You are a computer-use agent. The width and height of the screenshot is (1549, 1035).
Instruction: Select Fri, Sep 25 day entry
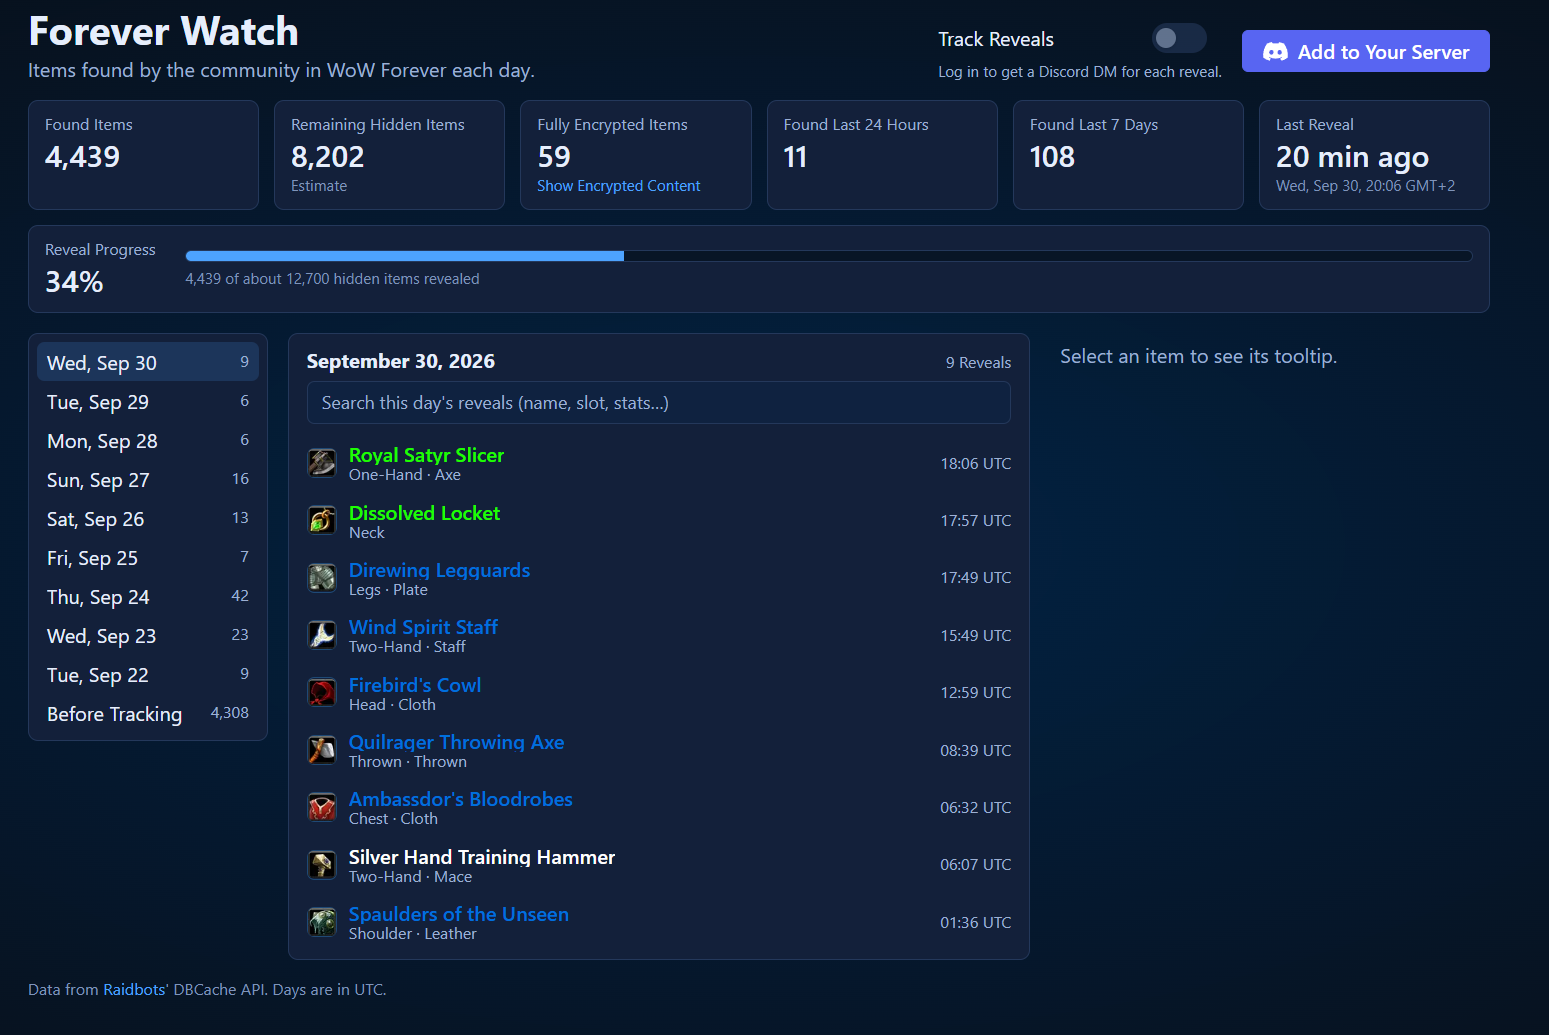pos(148,557)
